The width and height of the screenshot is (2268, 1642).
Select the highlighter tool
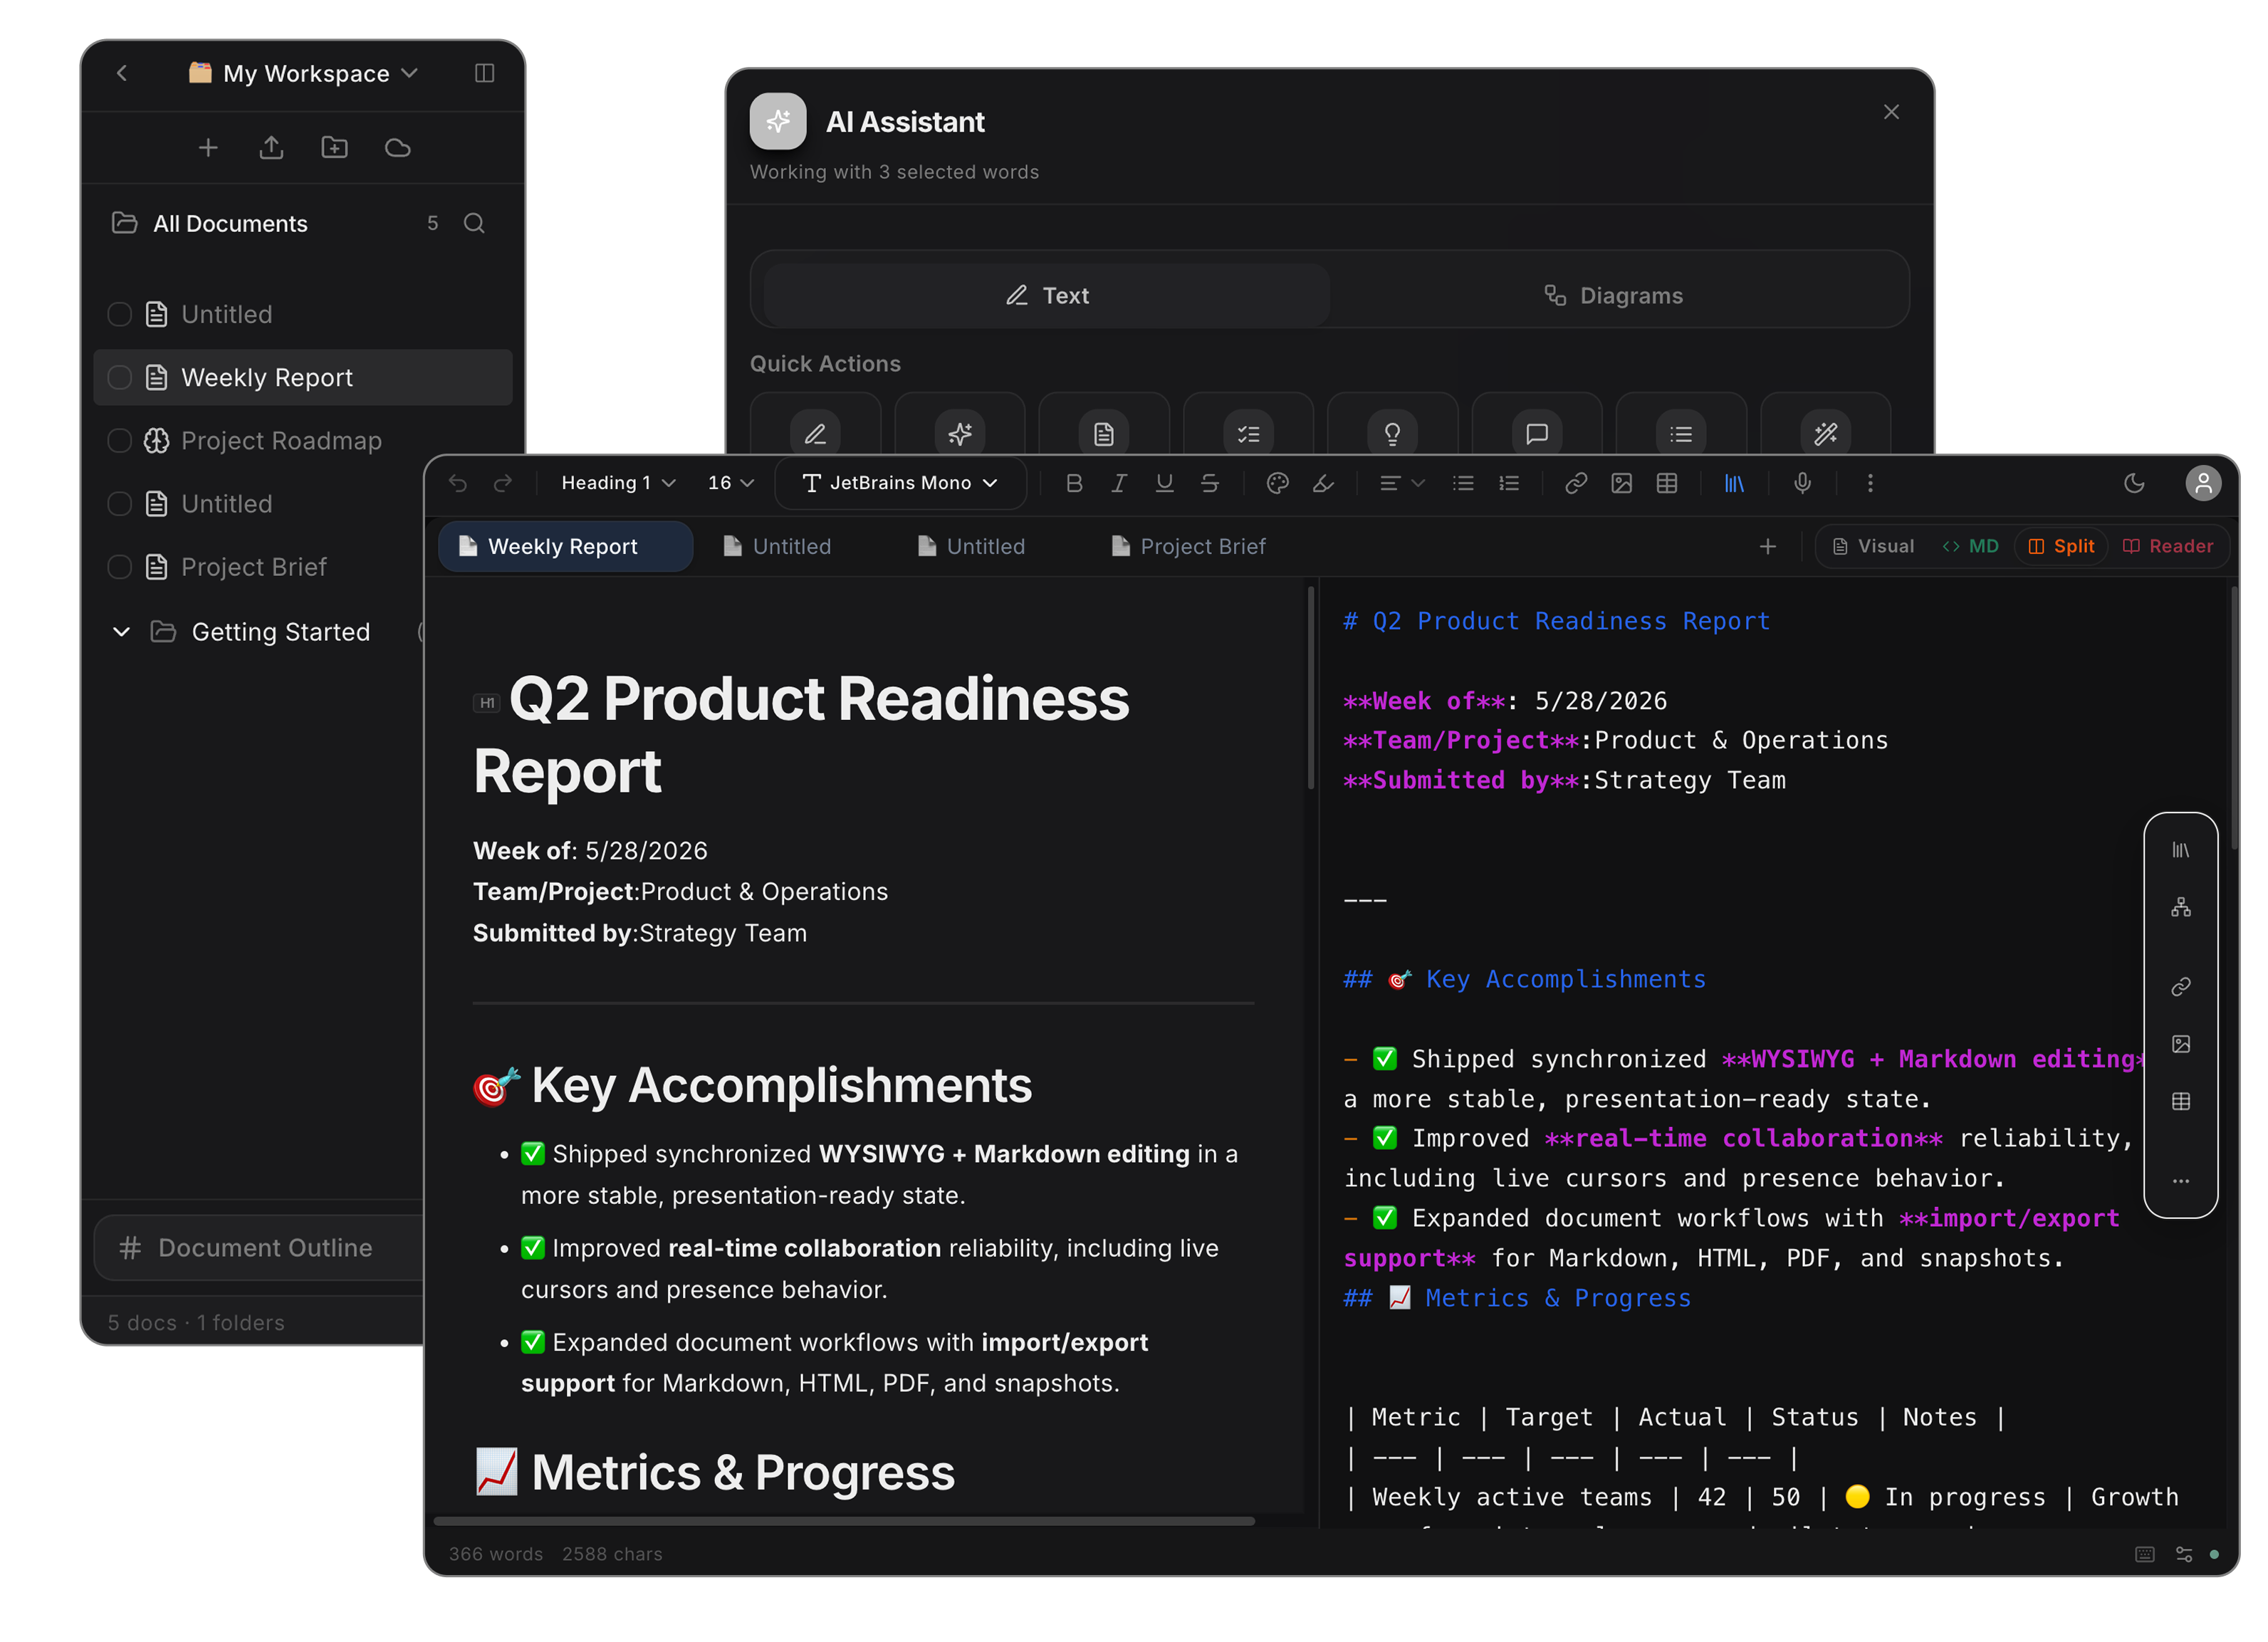(x=1323, y=483)
